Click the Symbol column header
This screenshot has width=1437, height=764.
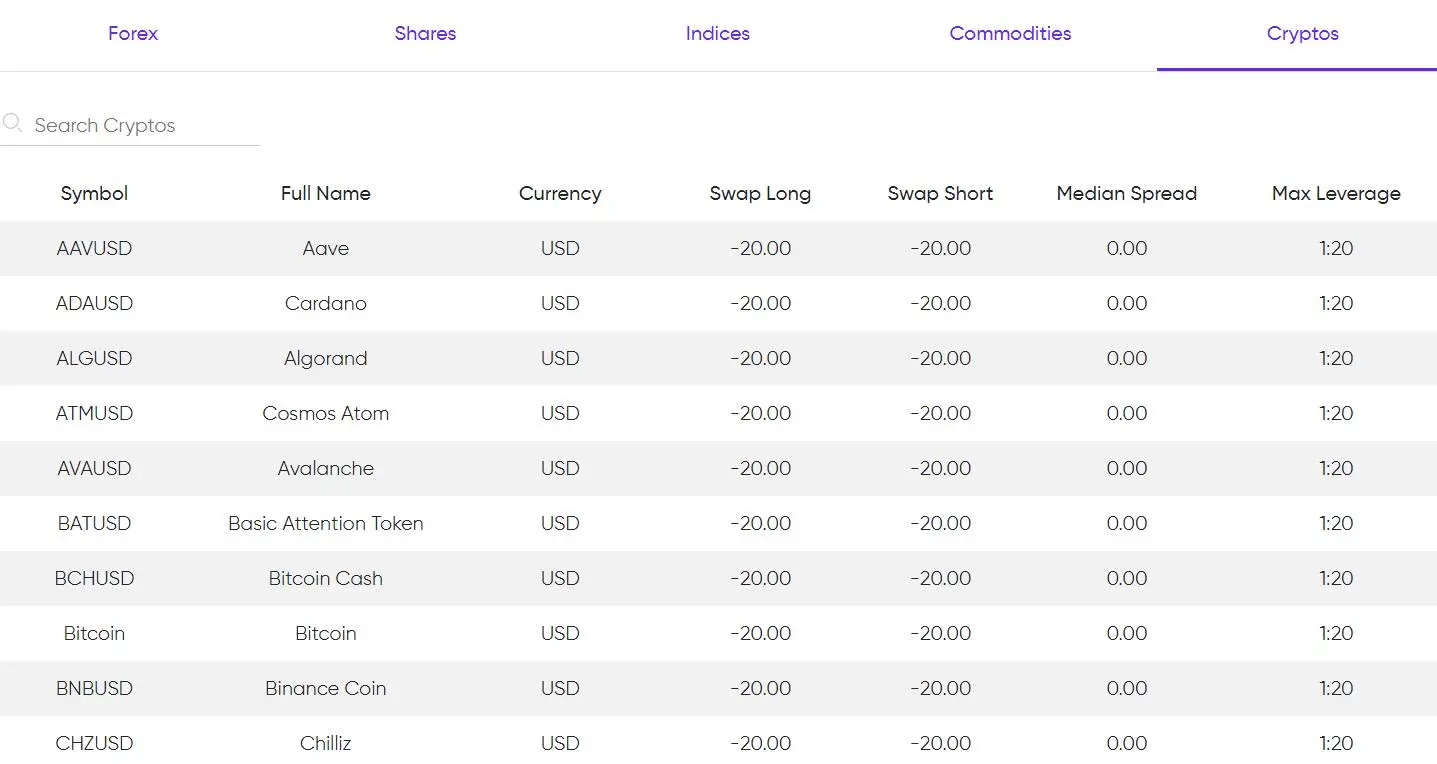tap(94, 194)
